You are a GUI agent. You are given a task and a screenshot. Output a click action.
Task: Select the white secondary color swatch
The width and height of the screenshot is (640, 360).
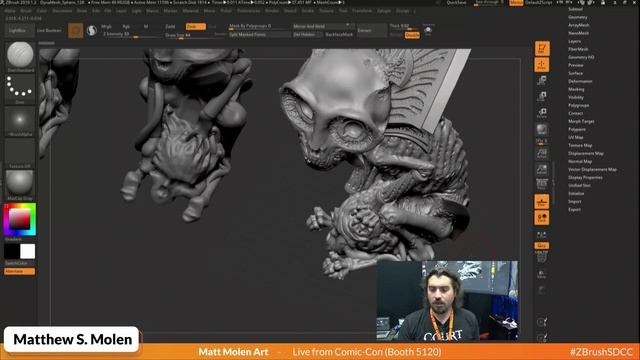[x=28, y=251]
